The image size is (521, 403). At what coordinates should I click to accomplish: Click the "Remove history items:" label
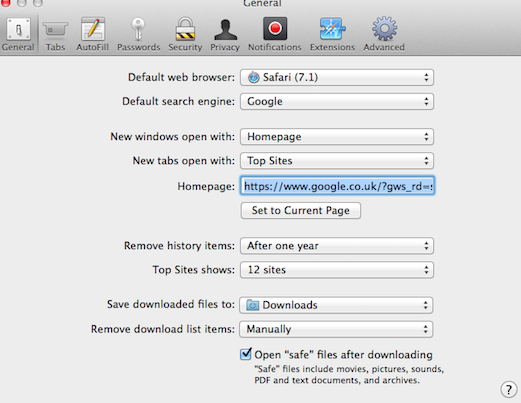[x=179, y=246]
